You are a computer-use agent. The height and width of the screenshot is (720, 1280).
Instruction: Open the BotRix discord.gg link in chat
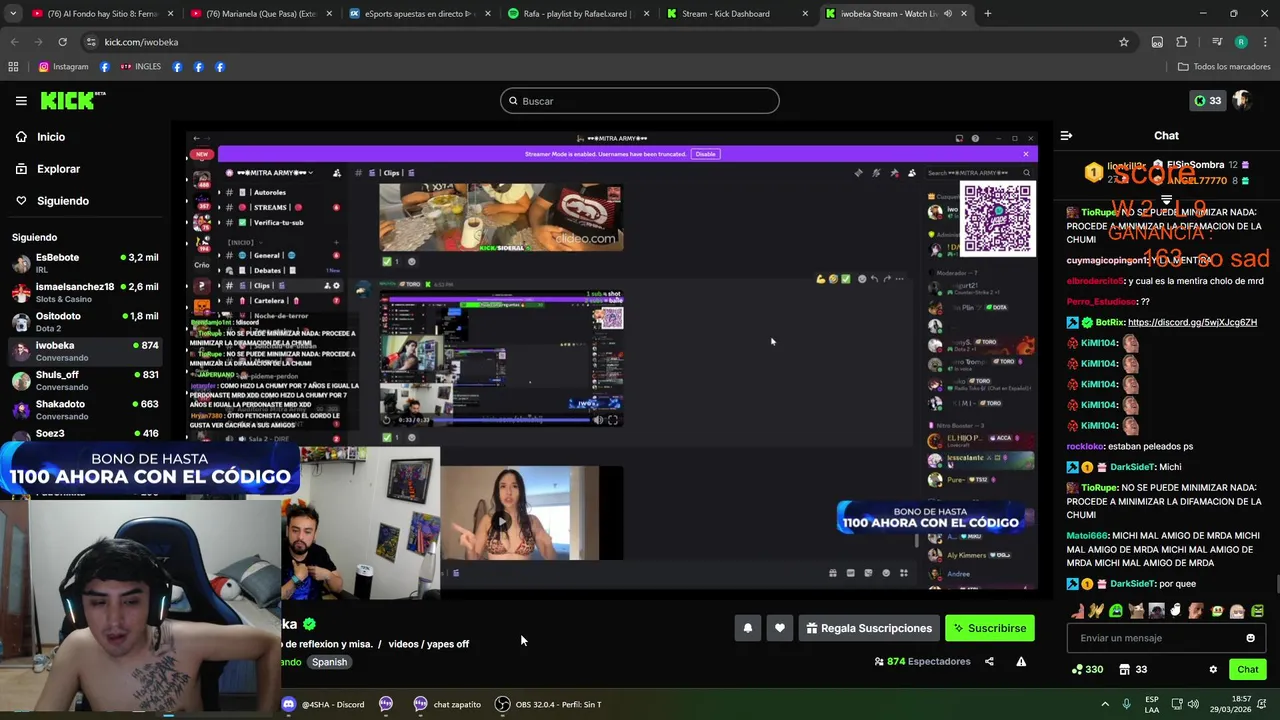(x=1192, y=322)
